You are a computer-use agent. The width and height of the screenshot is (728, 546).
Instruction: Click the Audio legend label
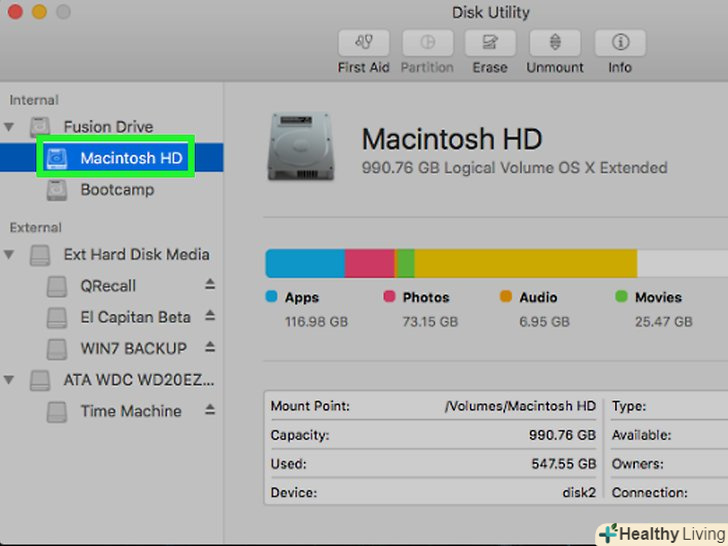tap(538, 298)
